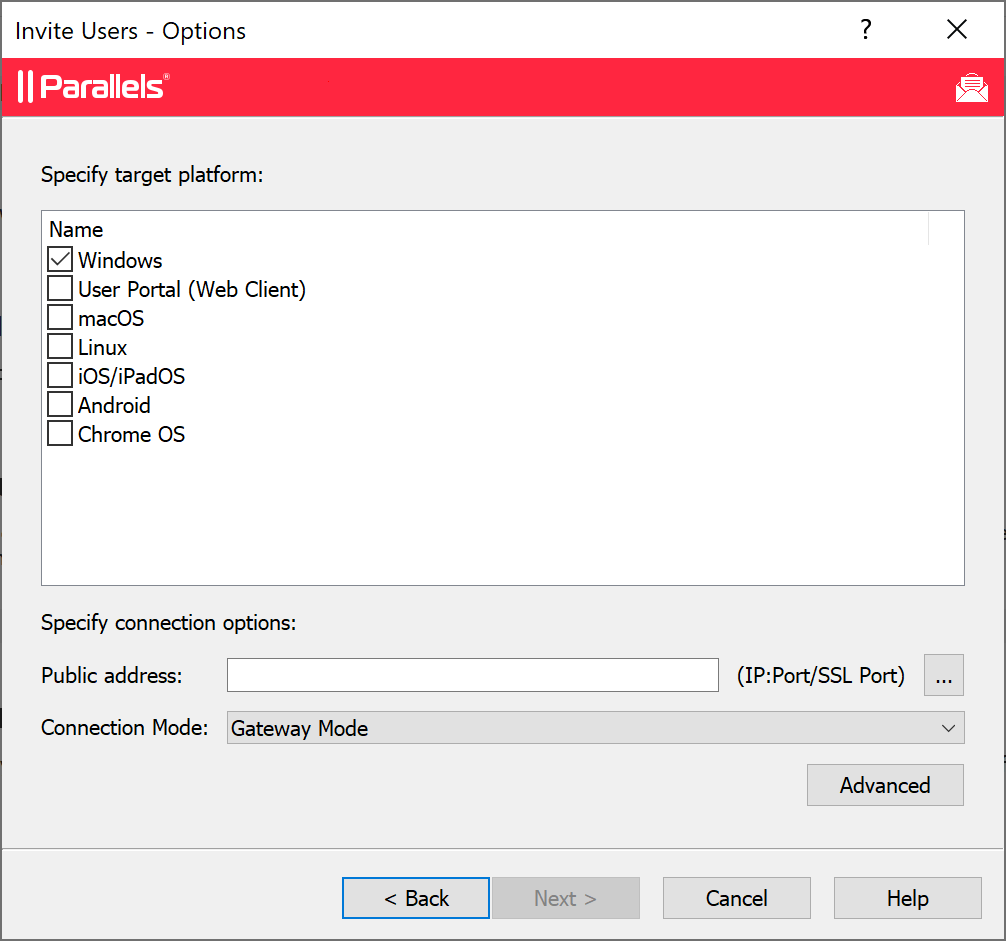Check the macOS platform option
The width and height of the screenshot is (1006, 941).
(60, 318)
